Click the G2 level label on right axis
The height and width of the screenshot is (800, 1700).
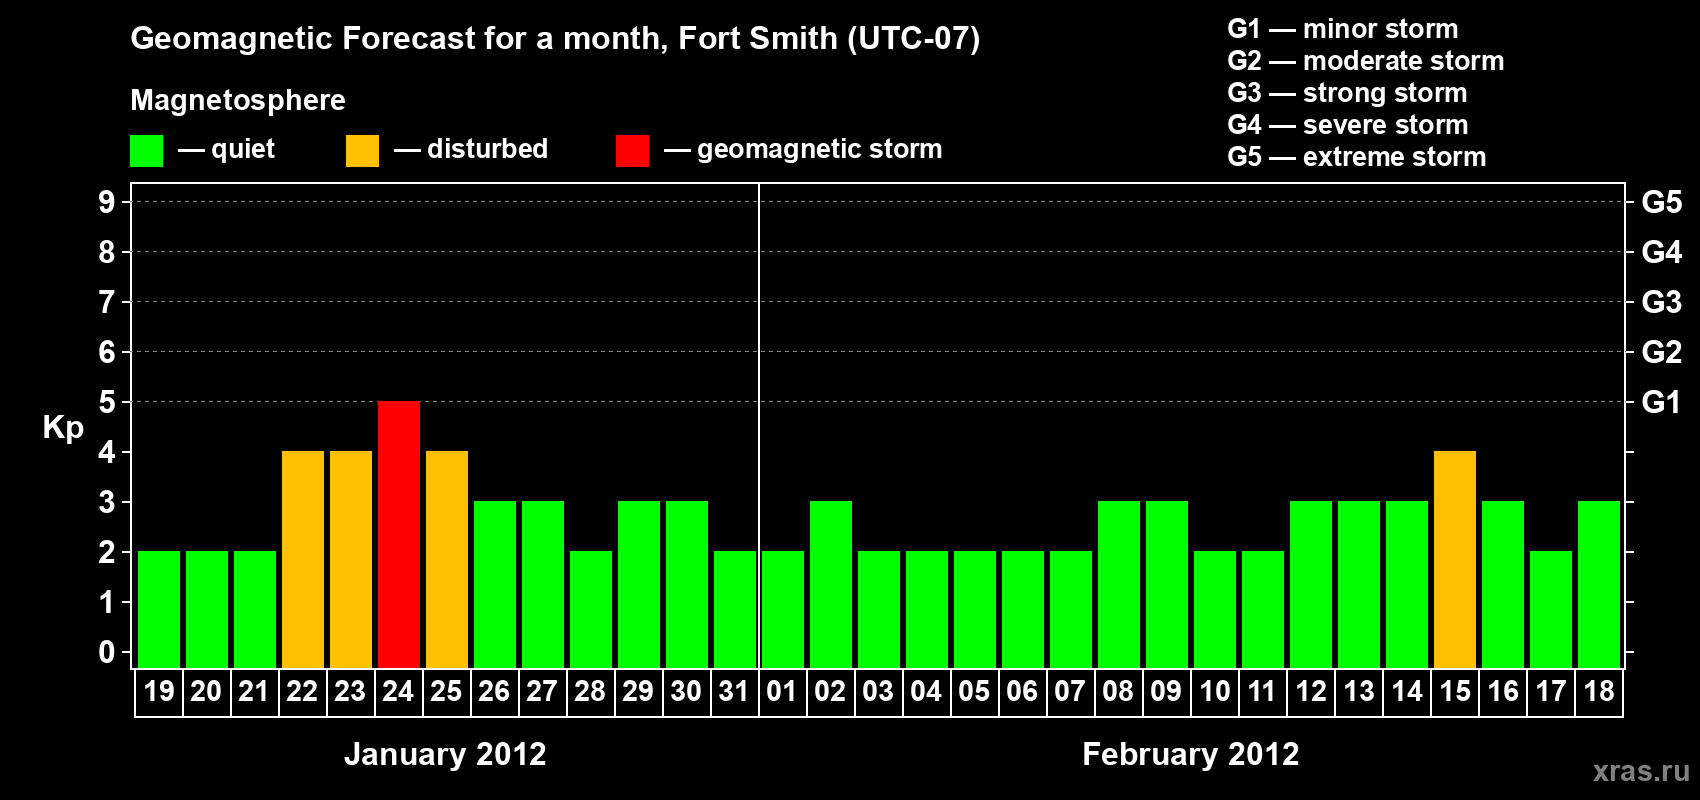1662,352
